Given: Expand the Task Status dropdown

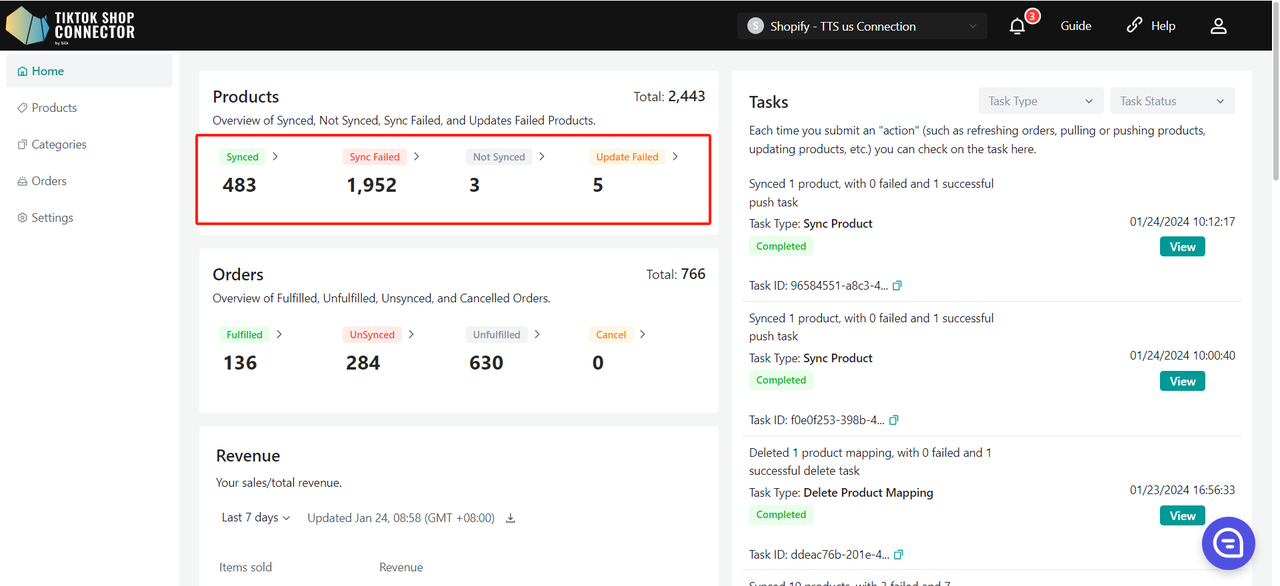Looking at the screenshot, I should point(1172,101).
